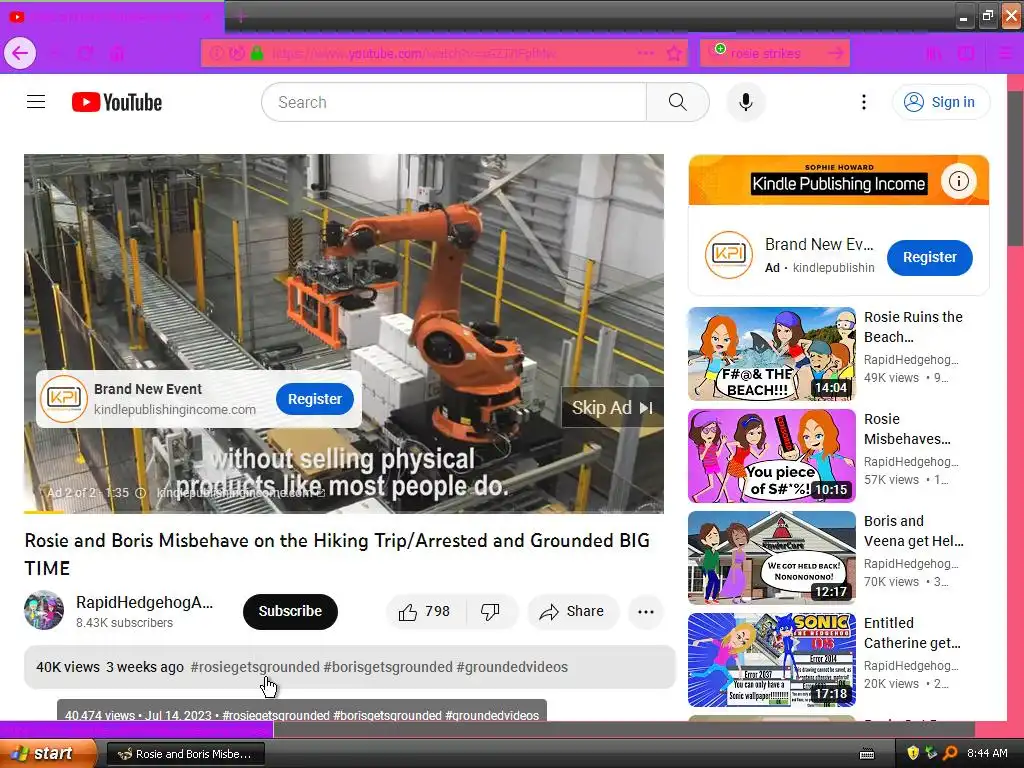Viewport: 1024px width, 768px height.
Task: Open the on-screen keyboard taskbar icon
Action: pyautogui.click(x=867, y=754)
